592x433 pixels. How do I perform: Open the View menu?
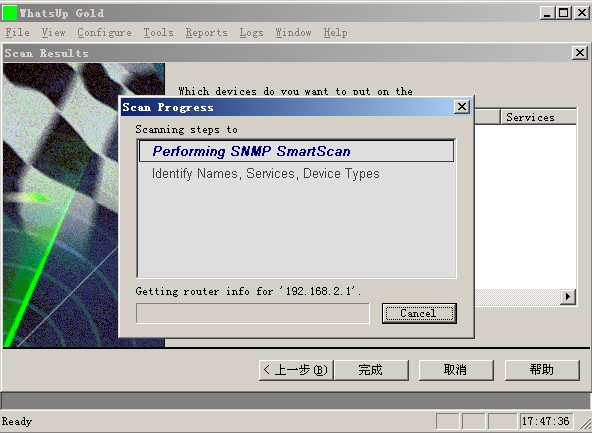click(x=53, y=32)
